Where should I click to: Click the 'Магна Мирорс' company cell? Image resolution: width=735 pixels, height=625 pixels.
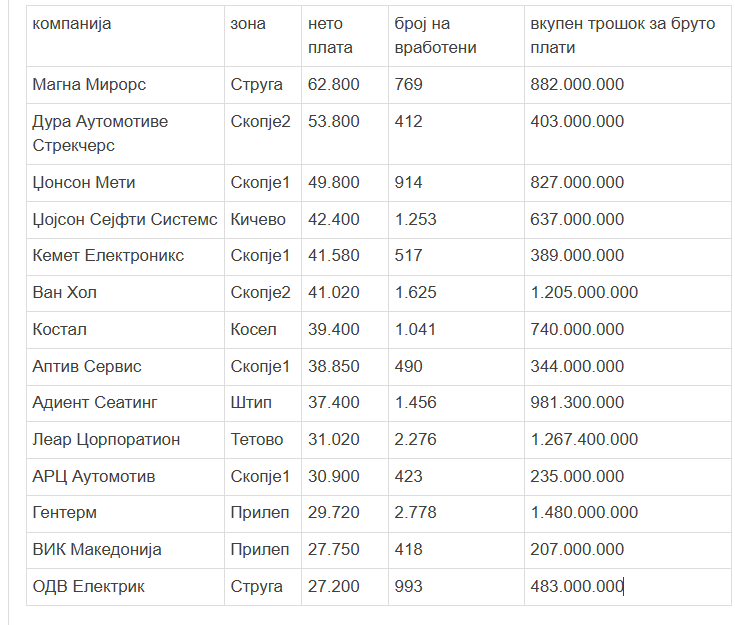coord(89,85)
